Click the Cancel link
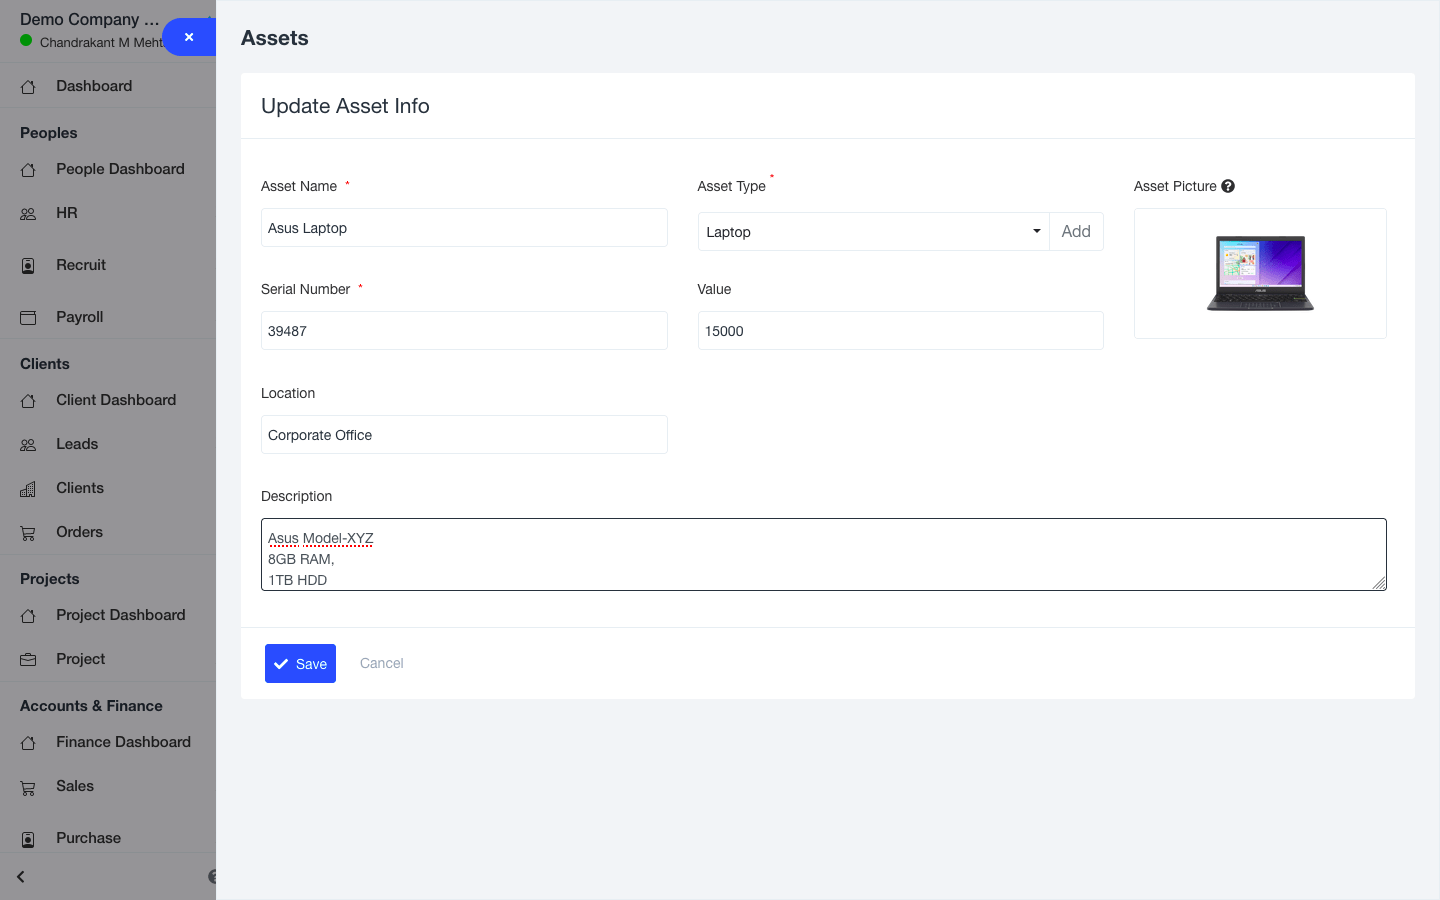The height and width of the screenshot is (900, 1440). pos(381,663)
